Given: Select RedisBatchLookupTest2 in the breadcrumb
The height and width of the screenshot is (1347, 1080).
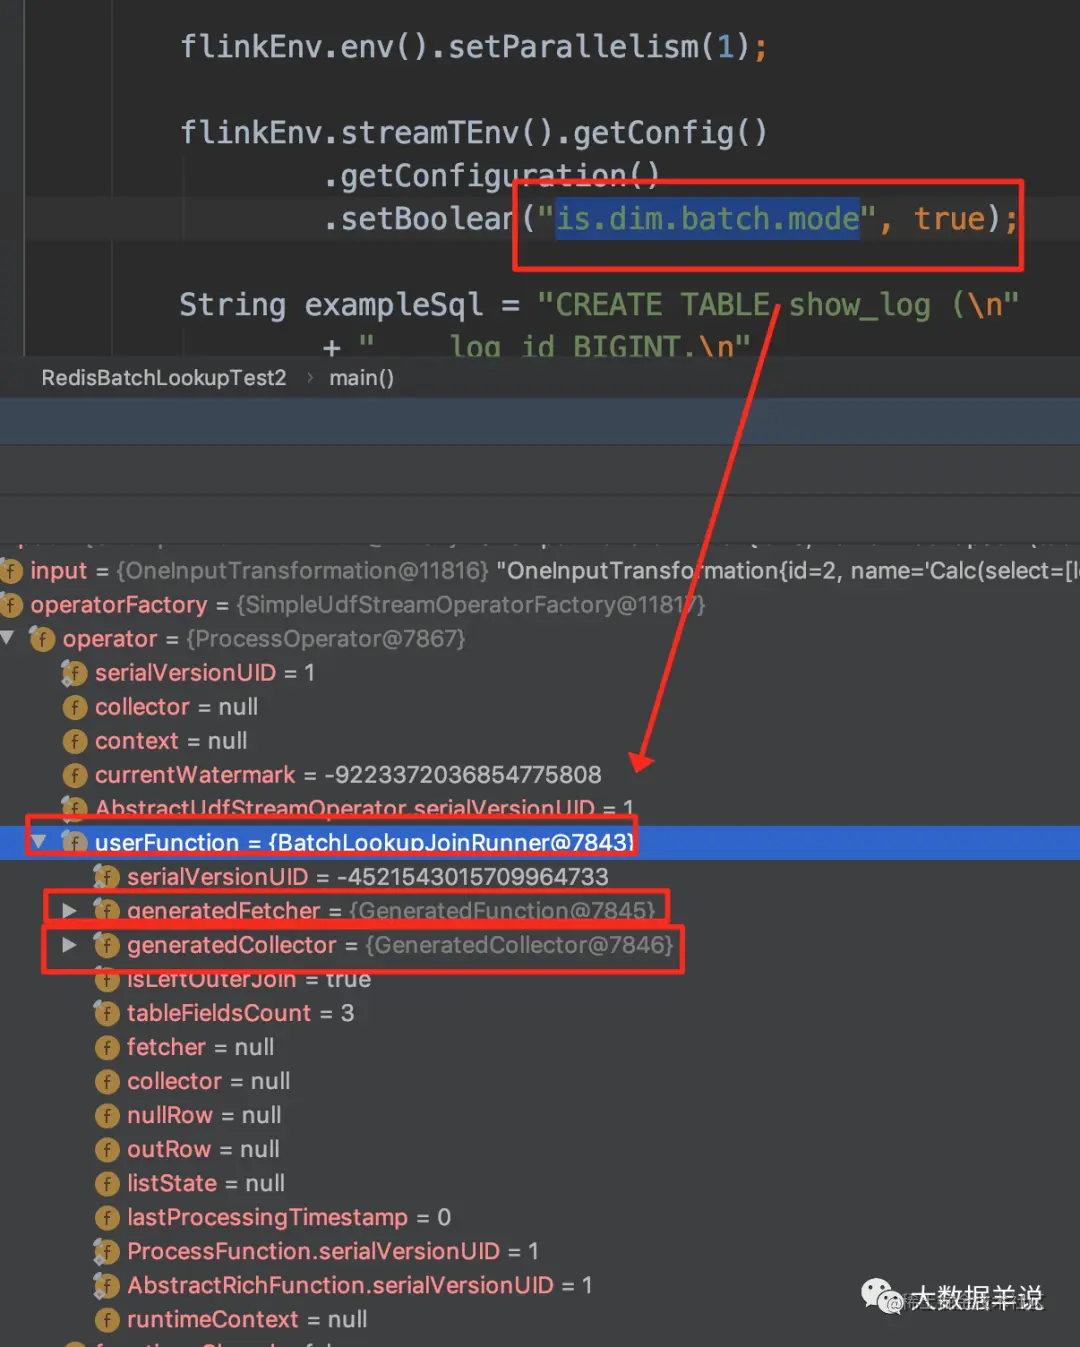Looking at the screenshot, I should (164, 378).
